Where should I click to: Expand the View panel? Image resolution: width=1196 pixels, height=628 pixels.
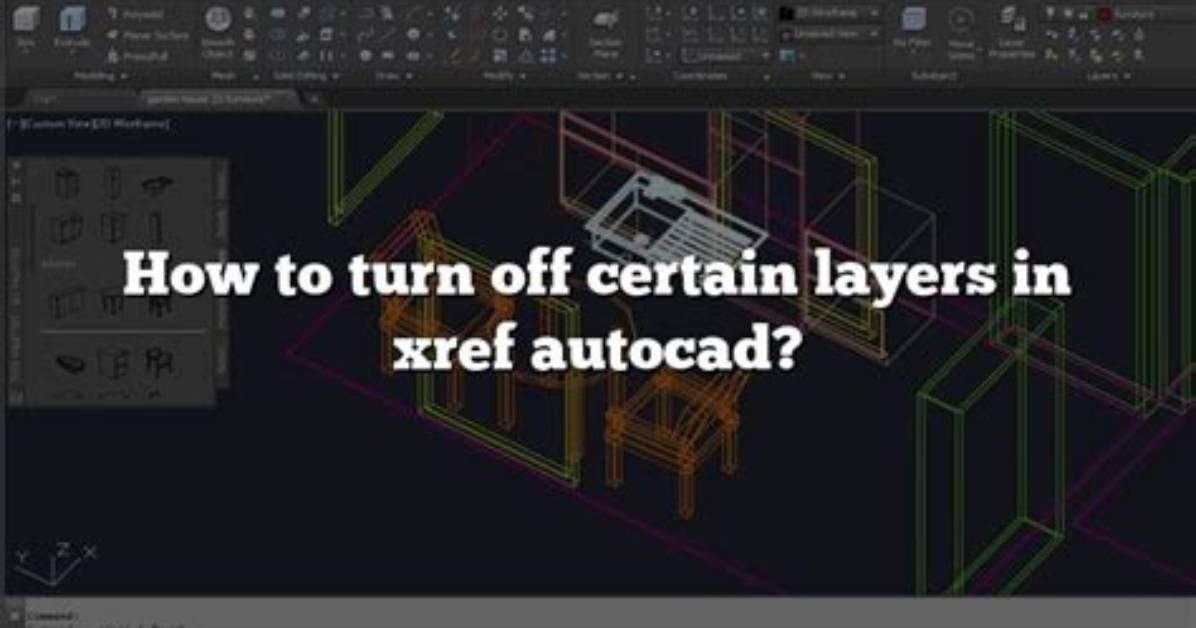tap(829, 76)
